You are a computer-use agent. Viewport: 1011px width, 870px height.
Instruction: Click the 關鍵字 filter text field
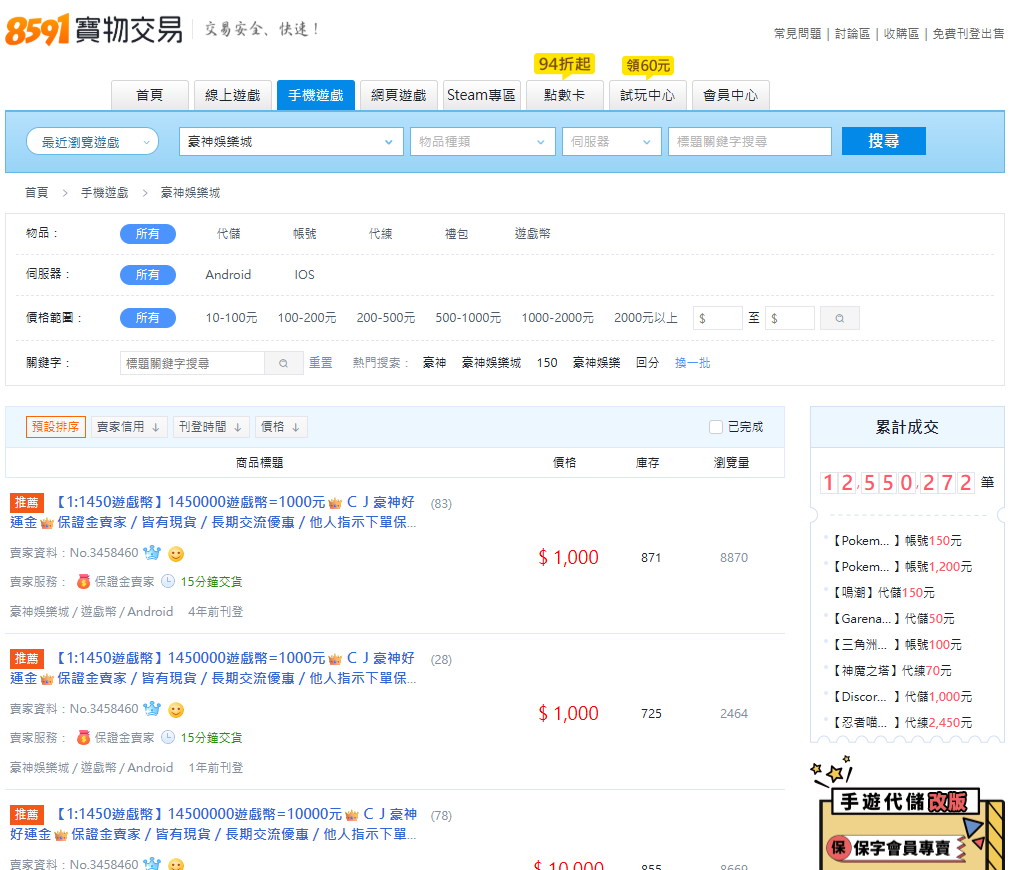tap(192, 363)
